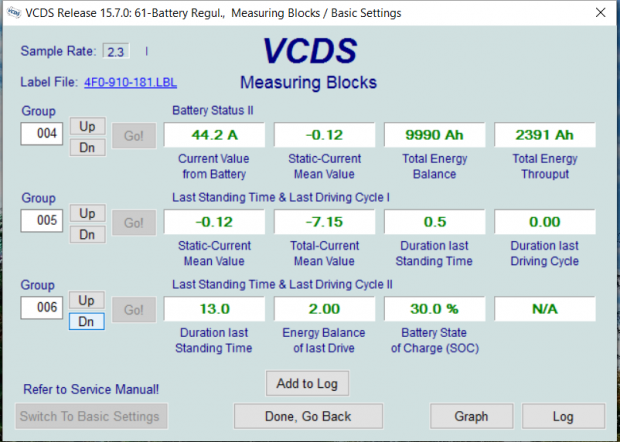Open the 4F0-910-181.LBL label file link
The width and height of the screenshot is (620, 442).
coord(130,83)
